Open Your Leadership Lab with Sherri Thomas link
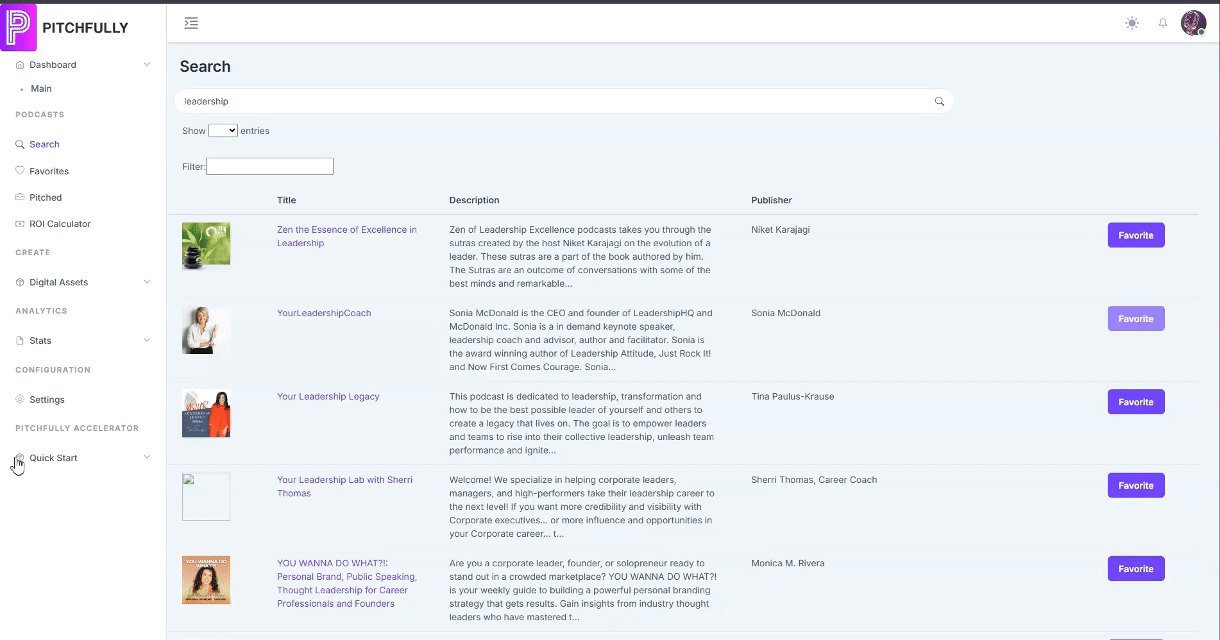1220x640 pixels. 345,486
